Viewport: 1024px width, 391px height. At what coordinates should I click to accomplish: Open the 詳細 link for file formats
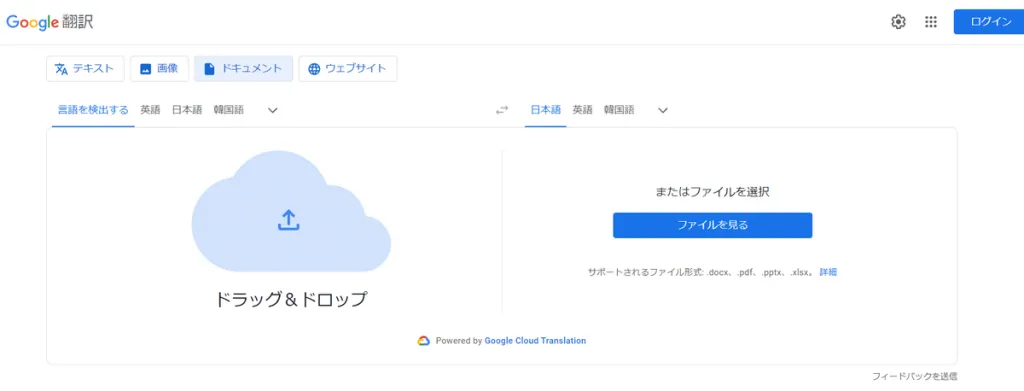pyautogui.click(x=828, y=272)
